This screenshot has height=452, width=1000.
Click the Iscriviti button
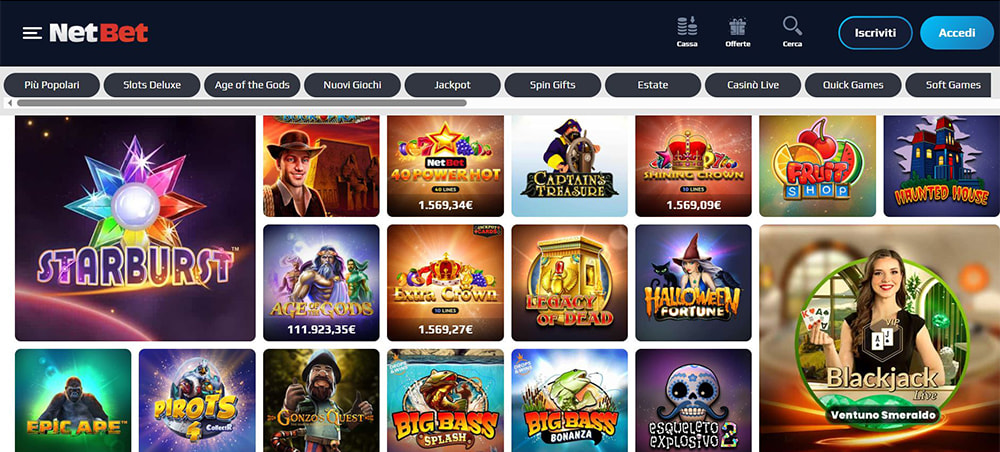875,33
